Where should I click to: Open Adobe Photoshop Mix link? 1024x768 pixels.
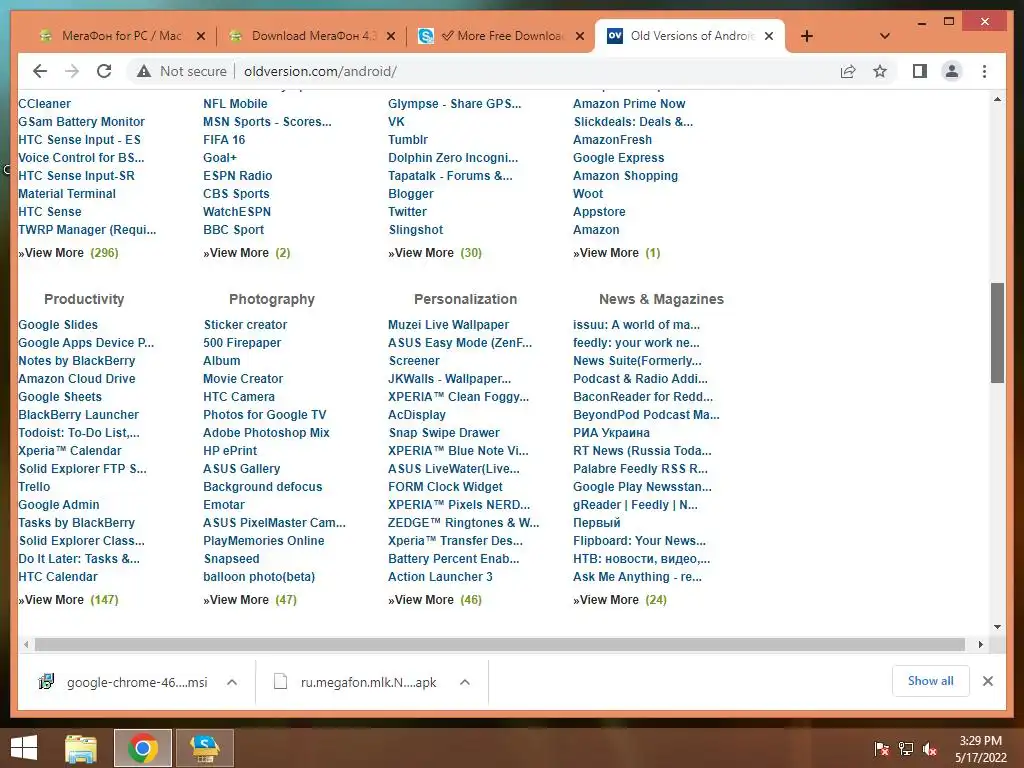click(266, 432)
